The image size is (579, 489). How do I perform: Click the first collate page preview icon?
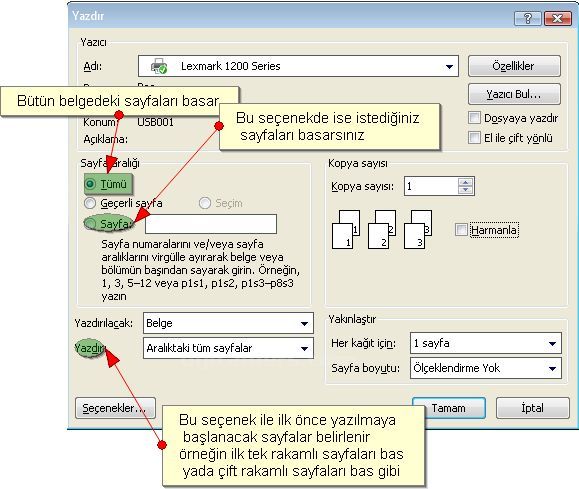tap(346, 229)
